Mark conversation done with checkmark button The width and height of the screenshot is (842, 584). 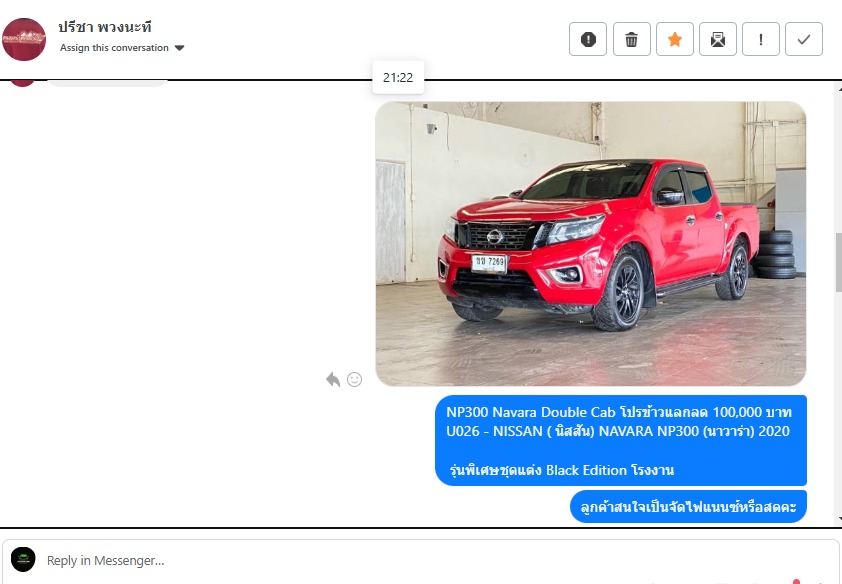pyautogui.click(x=804, y=39)
